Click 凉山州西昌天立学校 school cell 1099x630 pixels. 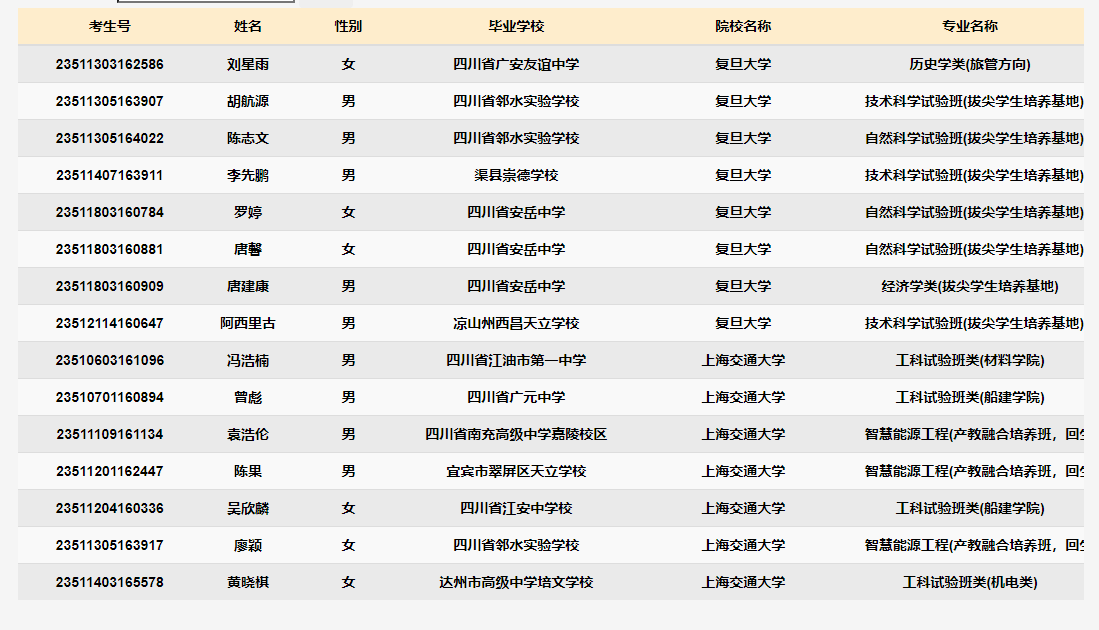516,324
